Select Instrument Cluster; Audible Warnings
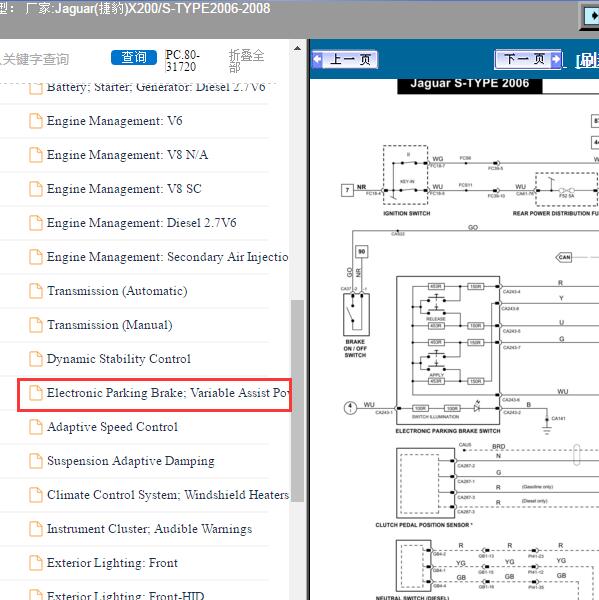The width and height of the screenshot is (599, 600). click(x=149, y=529)
